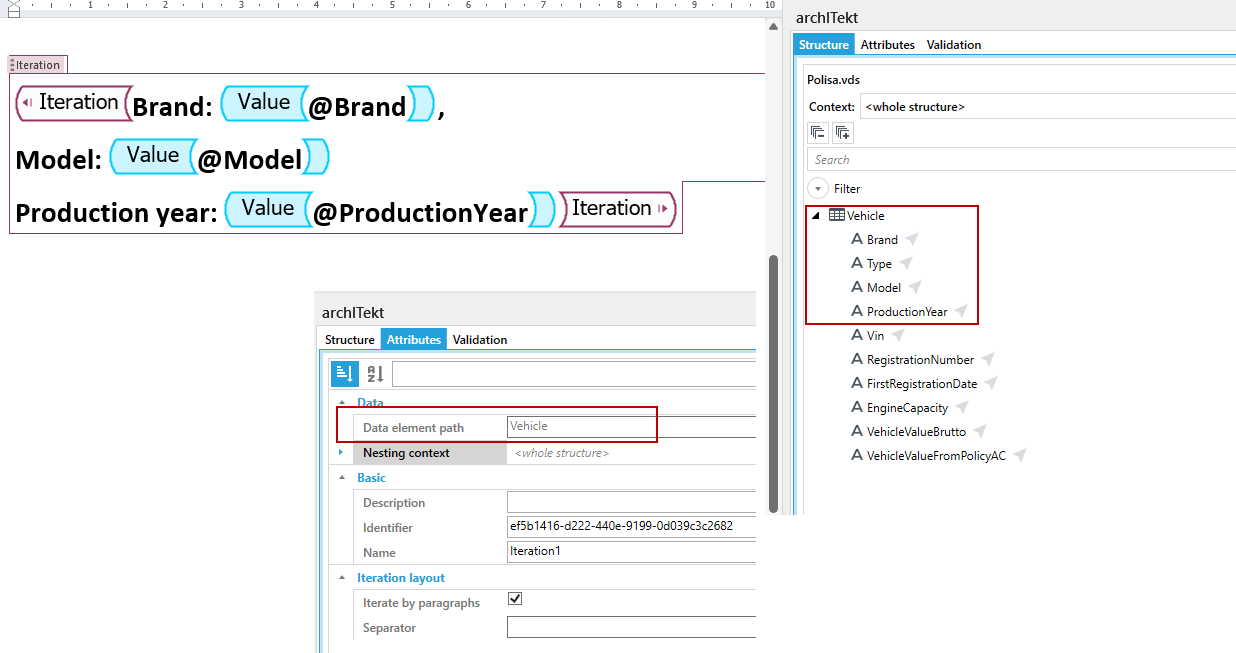Open the Attributes tab in the Polisa.vds panel
The width and height of the screenshot is (1236, 653).
pos(887,45)
